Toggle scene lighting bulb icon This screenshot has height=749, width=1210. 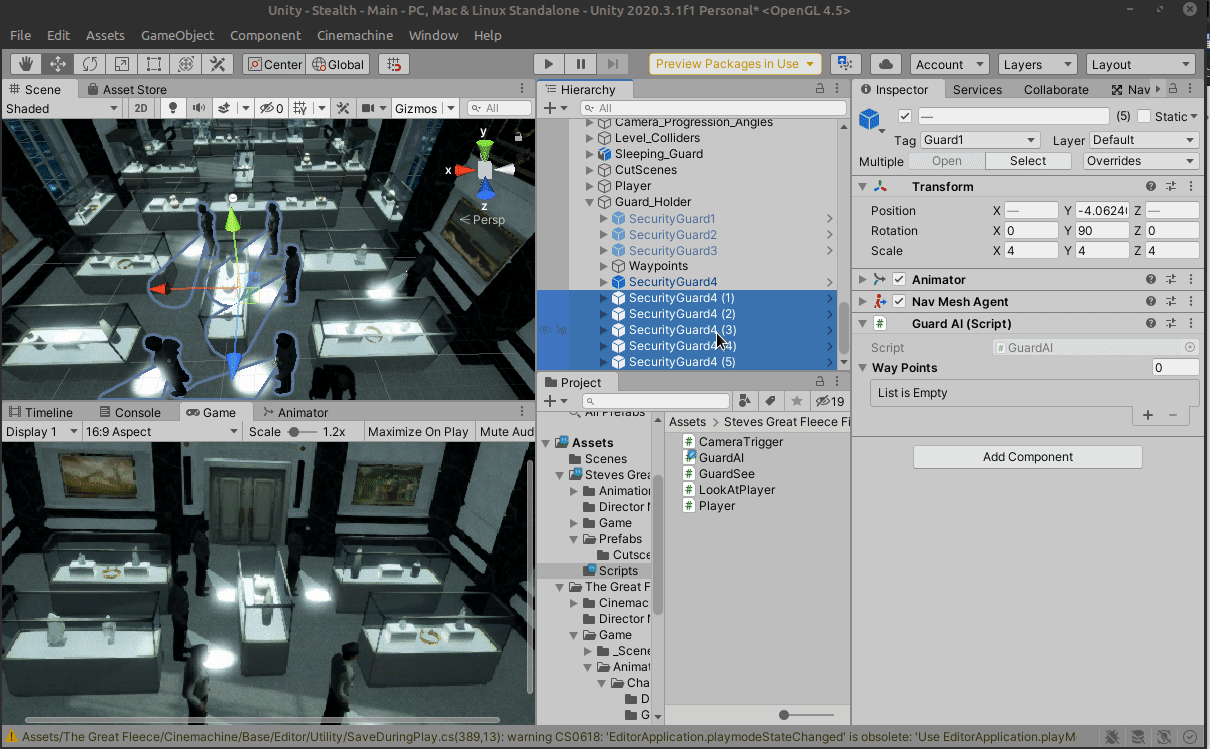pos(173,108)
